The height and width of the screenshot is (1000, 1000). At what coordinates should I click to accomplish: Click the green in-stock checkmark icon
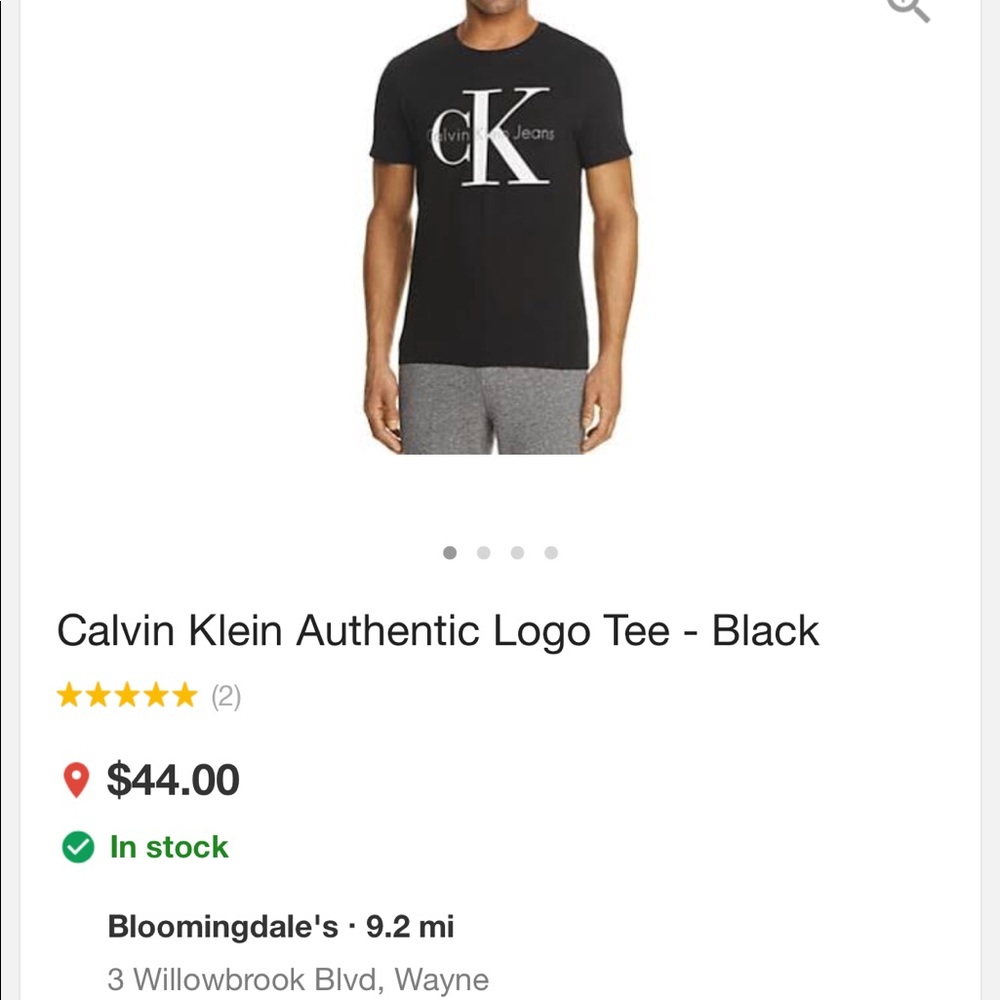point(78,847)
